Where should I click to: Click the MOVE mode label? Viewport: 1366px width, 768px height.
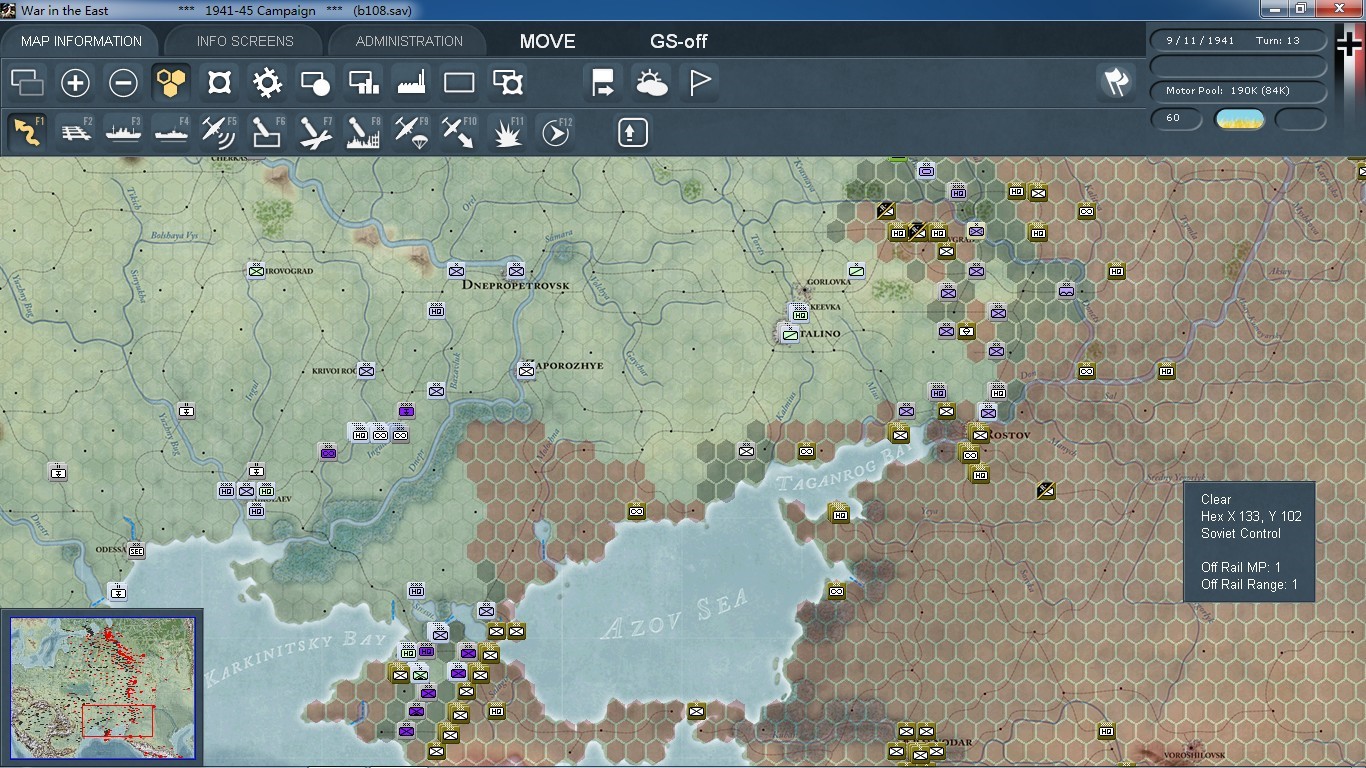point(547,41)
